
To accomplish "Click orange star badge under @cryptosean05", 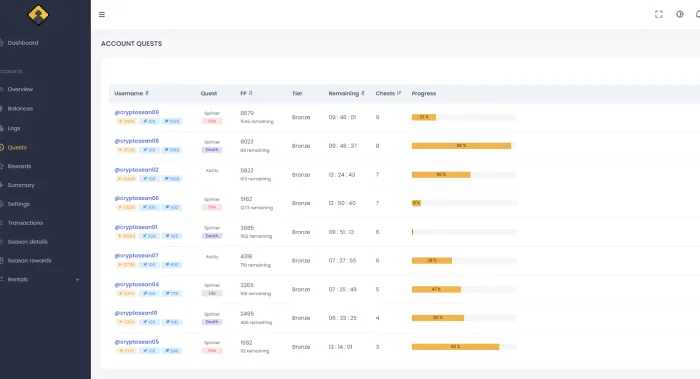I will pyautogui.click(x=126, y=351).
